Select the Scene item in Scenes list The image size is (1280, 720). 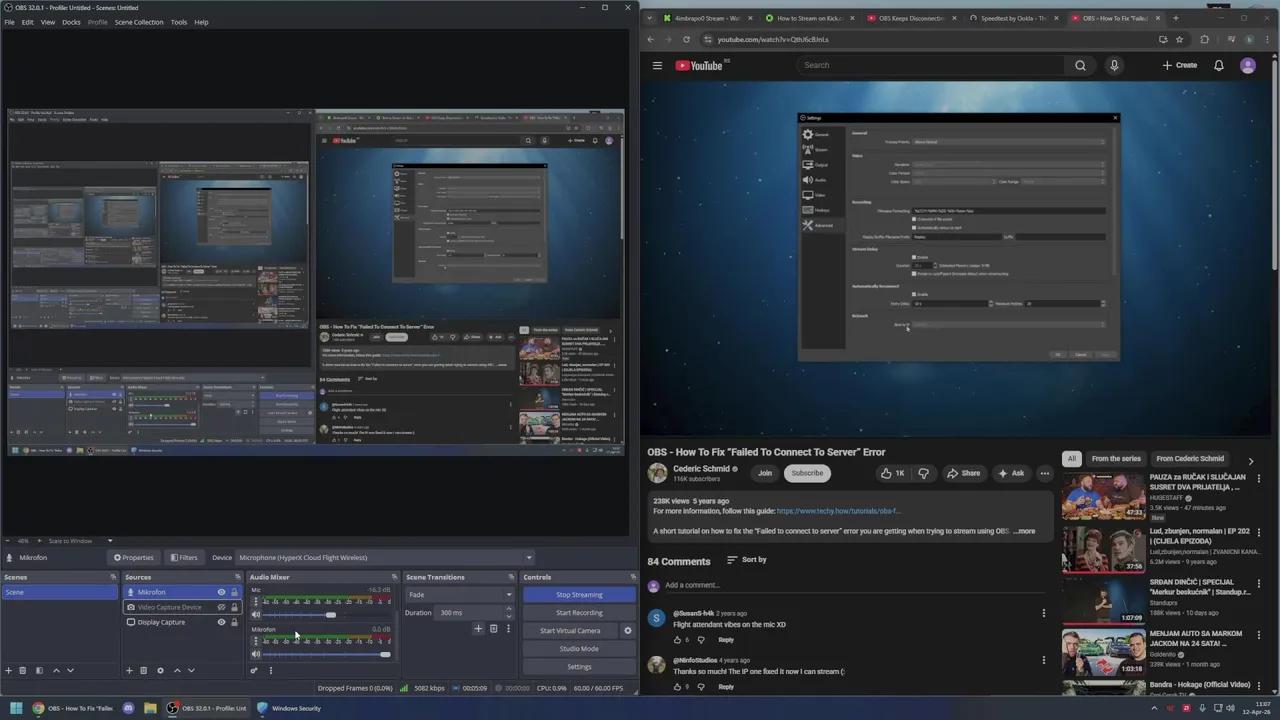click(x=59, y=592)
